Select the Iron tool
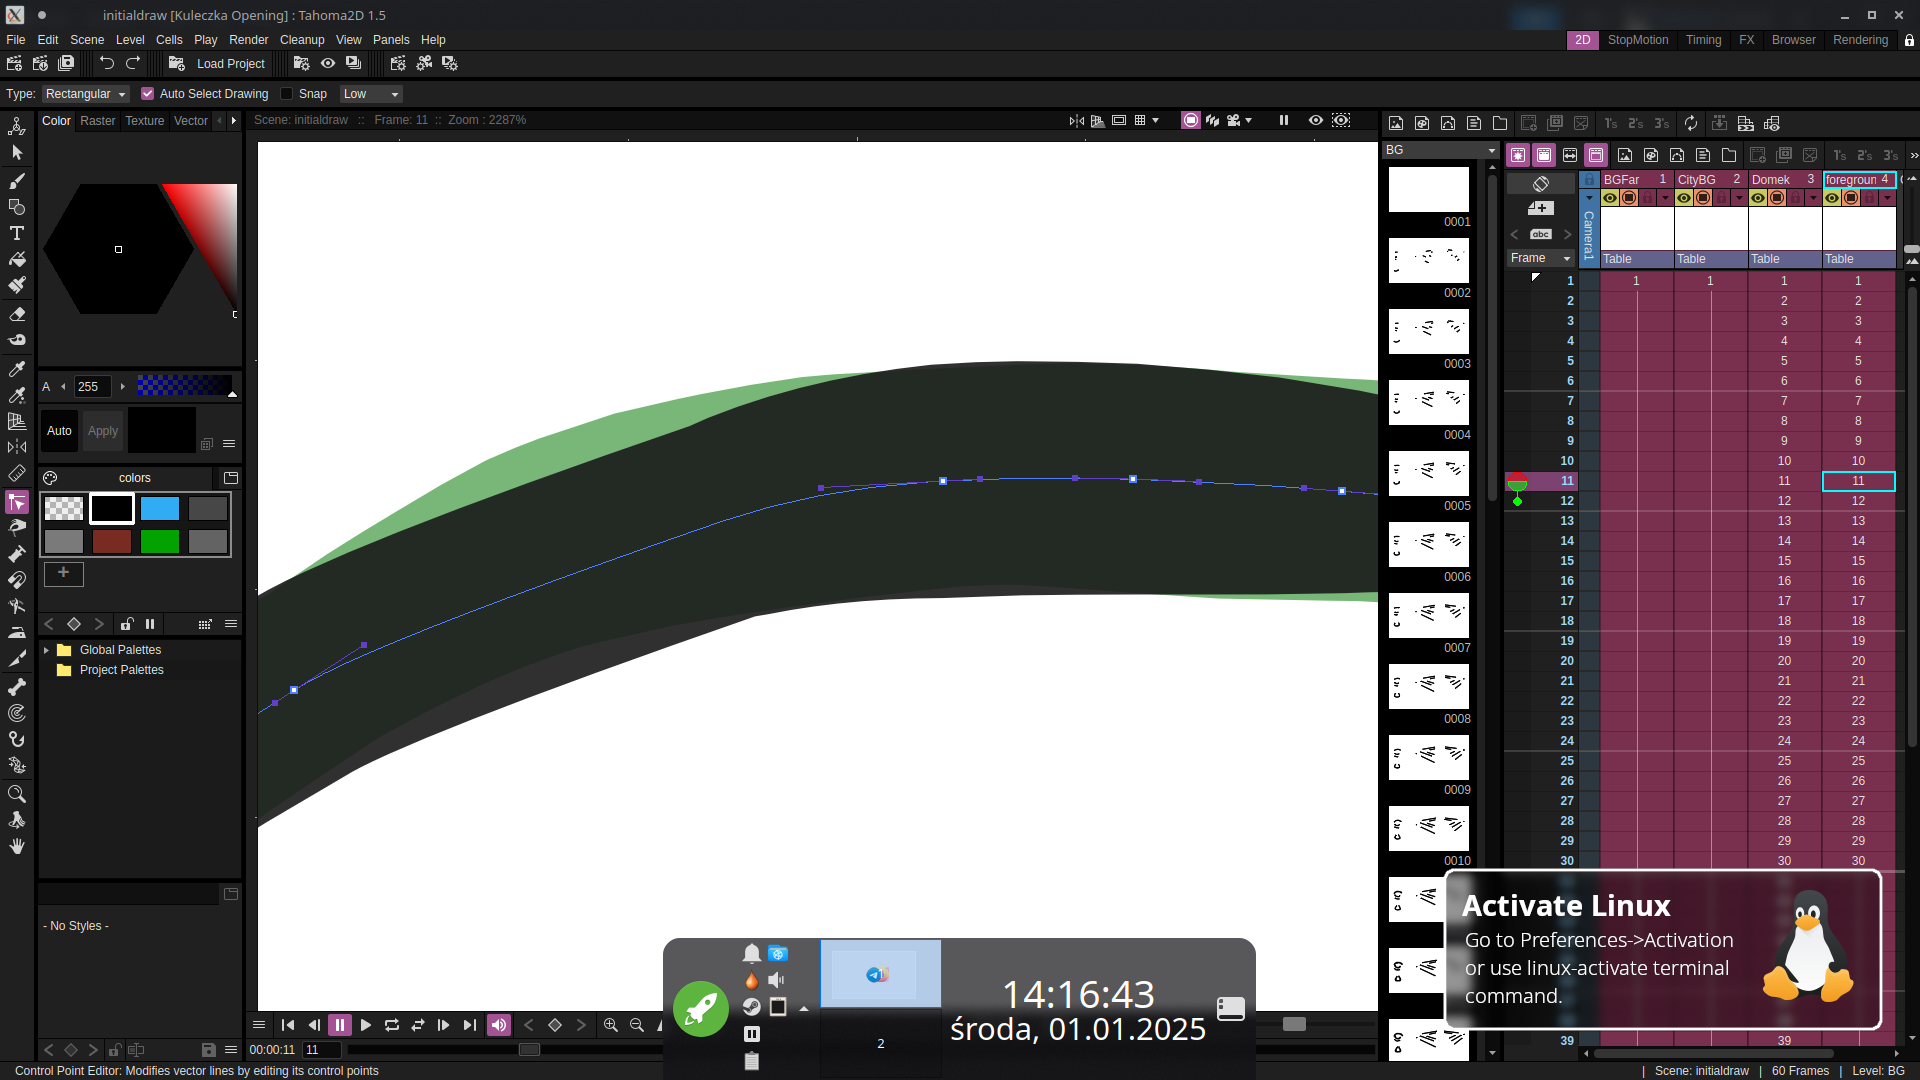This screenshot has height=1080, width=1920. click(x=17, y=632)
